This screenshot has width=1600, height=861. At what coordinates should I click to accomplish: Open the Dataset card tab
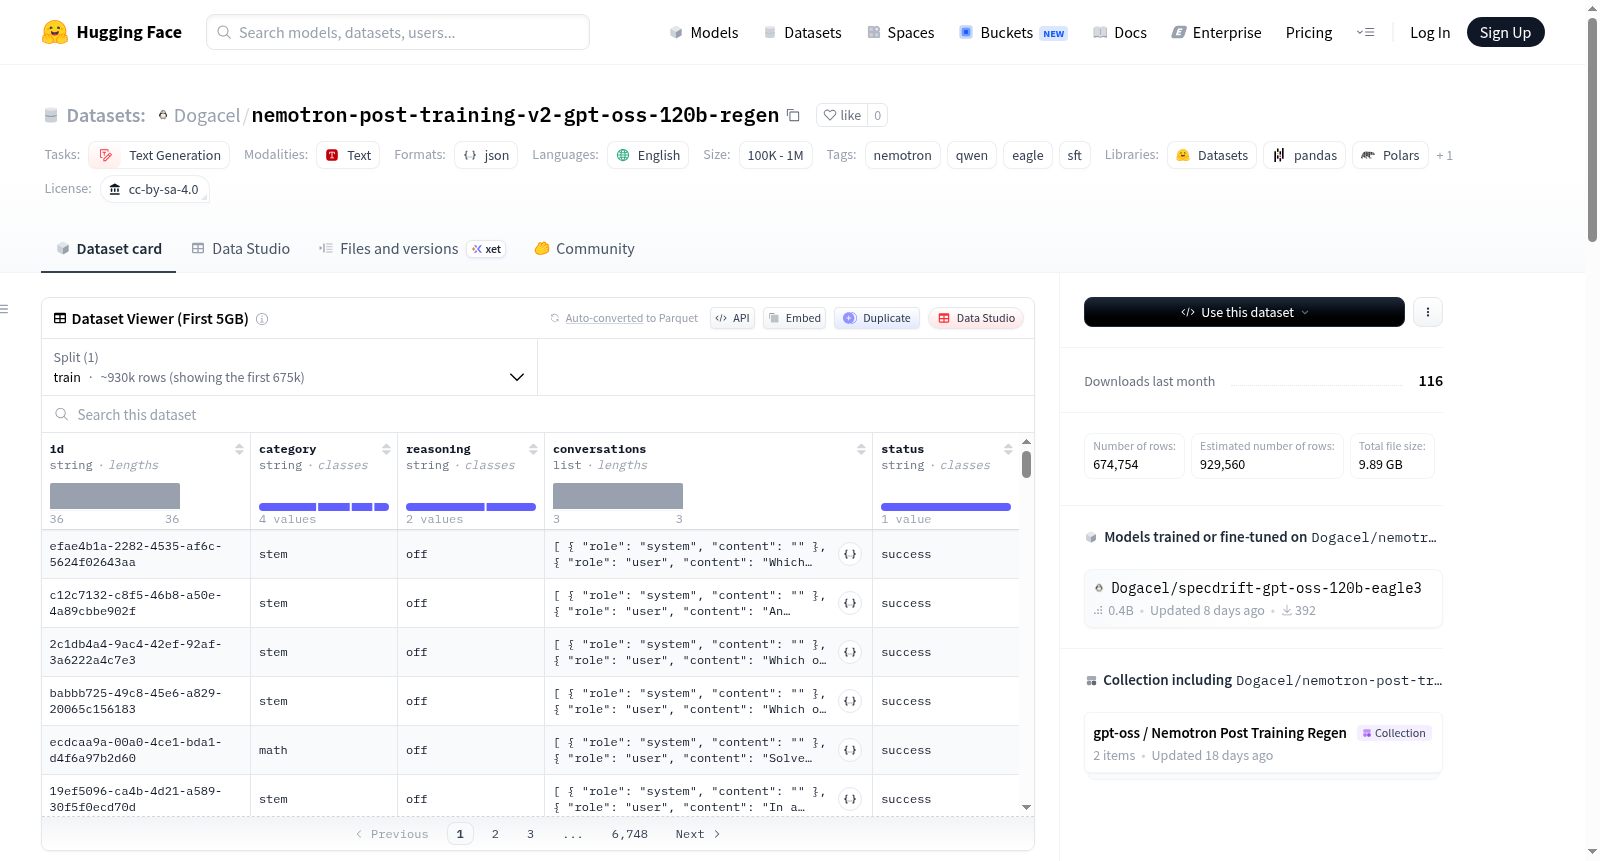108,249
